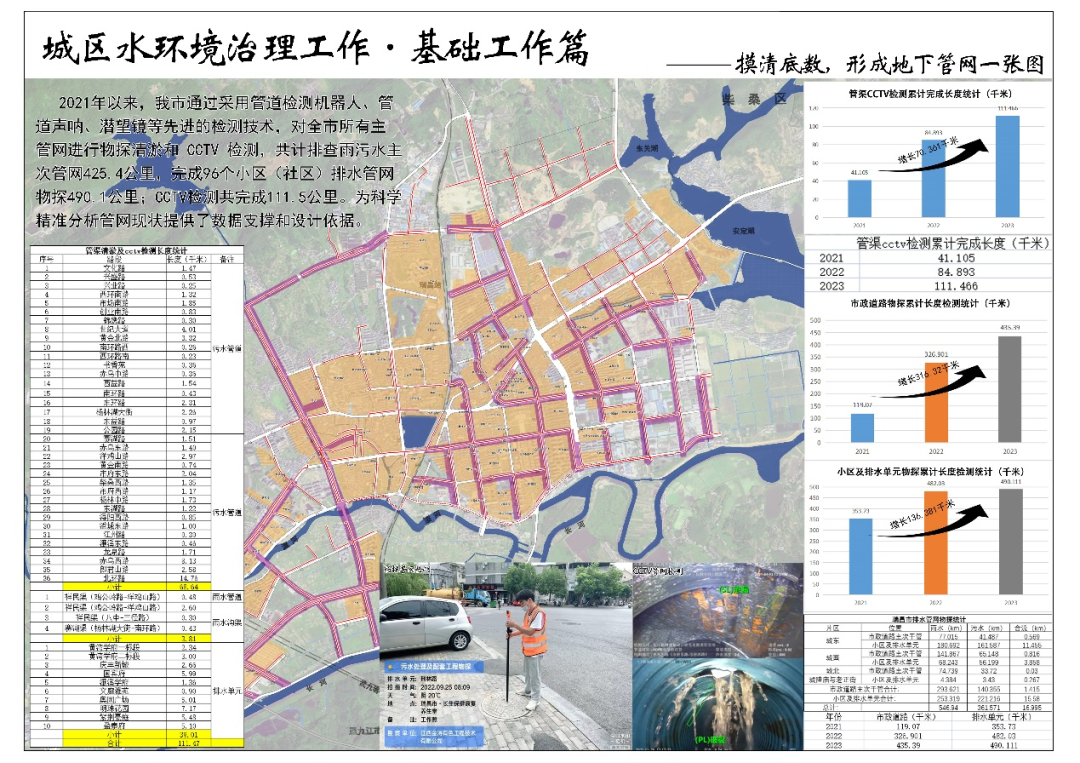The height and width of the screenshot is (763, 1080).
Task: Click the '备注' column header
Action: tap(227, 259)
